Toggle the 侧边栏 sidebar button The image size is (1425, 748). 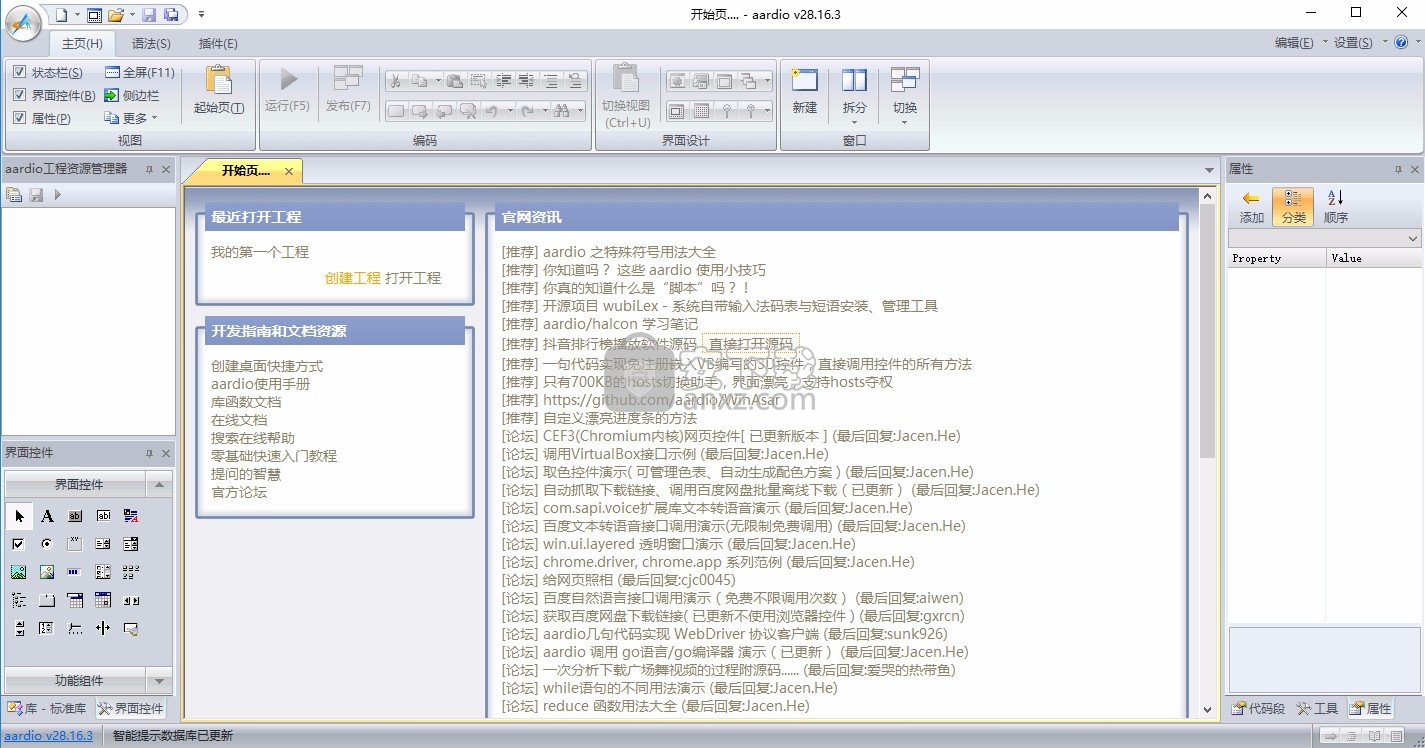[x=131, y=95]
